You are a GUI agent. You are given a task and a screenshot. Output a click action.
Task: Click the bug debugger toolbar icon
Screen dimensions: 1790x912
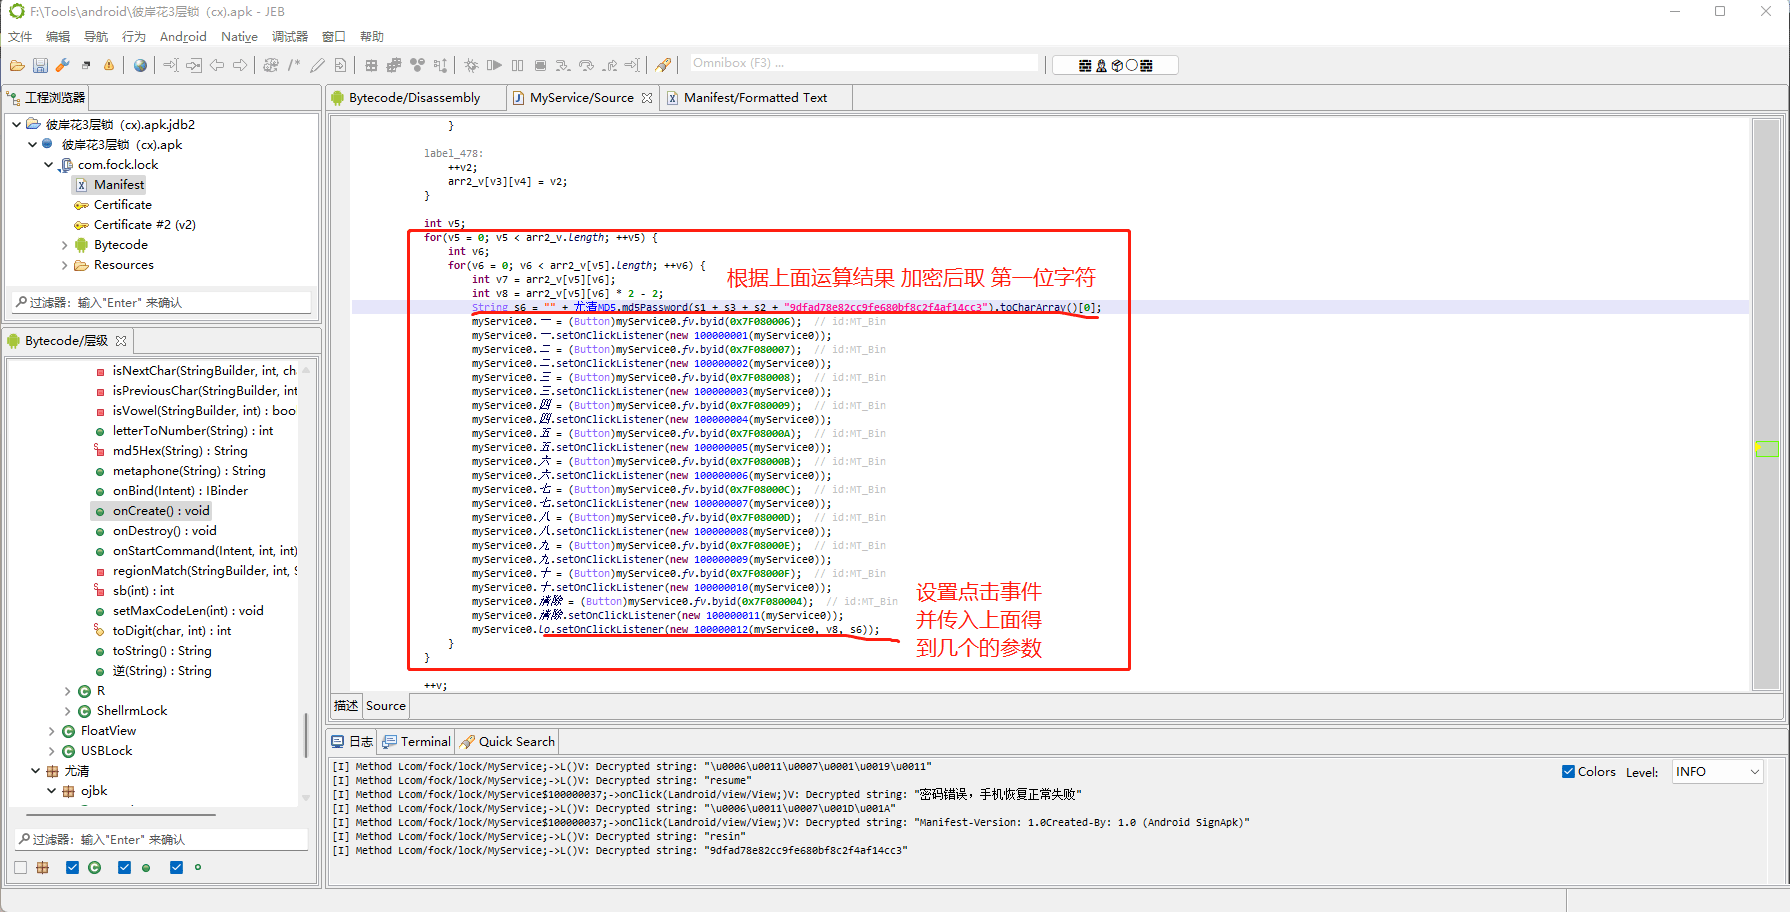click(471, 65)
